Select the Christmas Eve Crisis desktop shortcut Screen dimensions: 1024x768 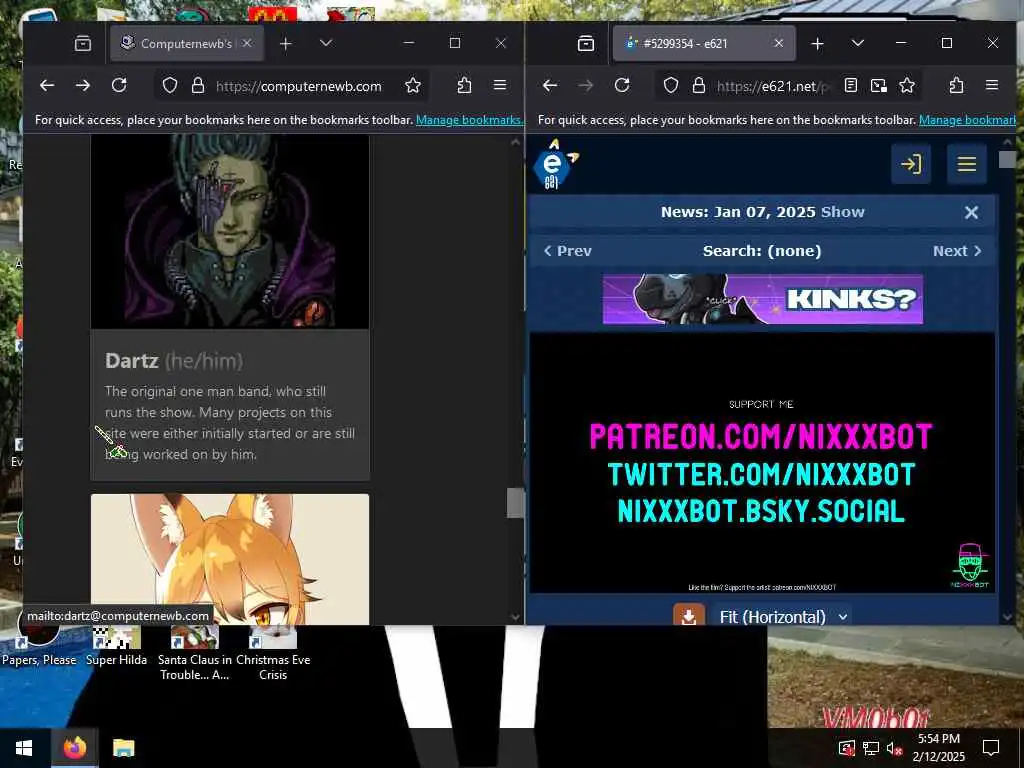point(273,653)
